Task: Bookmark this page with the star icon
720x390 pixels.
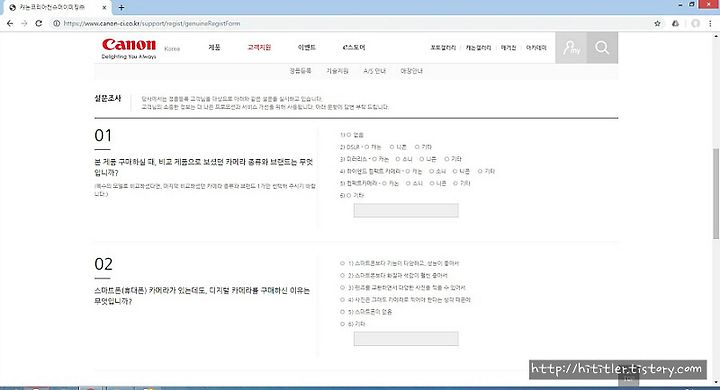Action: coord(658,23)
